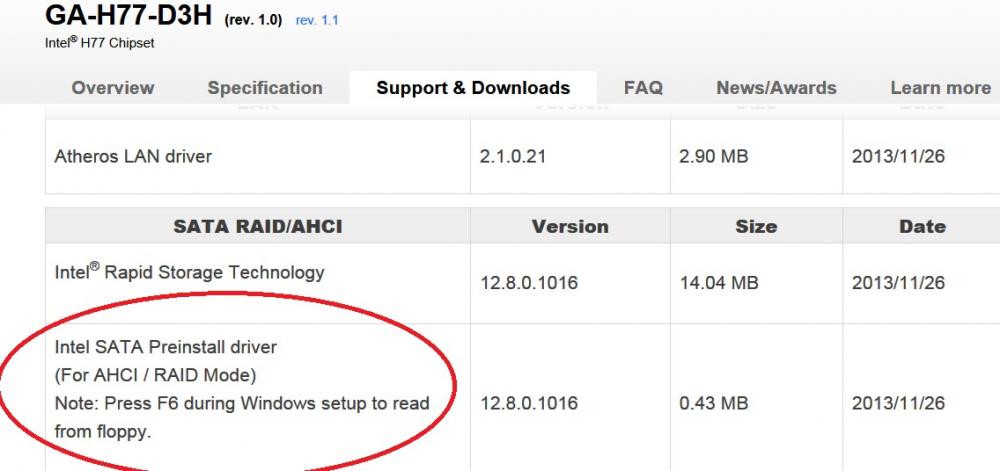1000x471 pixels.
Task: Click the Rapid Storage Technology version 12.8.0.1016 cell
Action: pyautogui.click(x=529, y=282)
